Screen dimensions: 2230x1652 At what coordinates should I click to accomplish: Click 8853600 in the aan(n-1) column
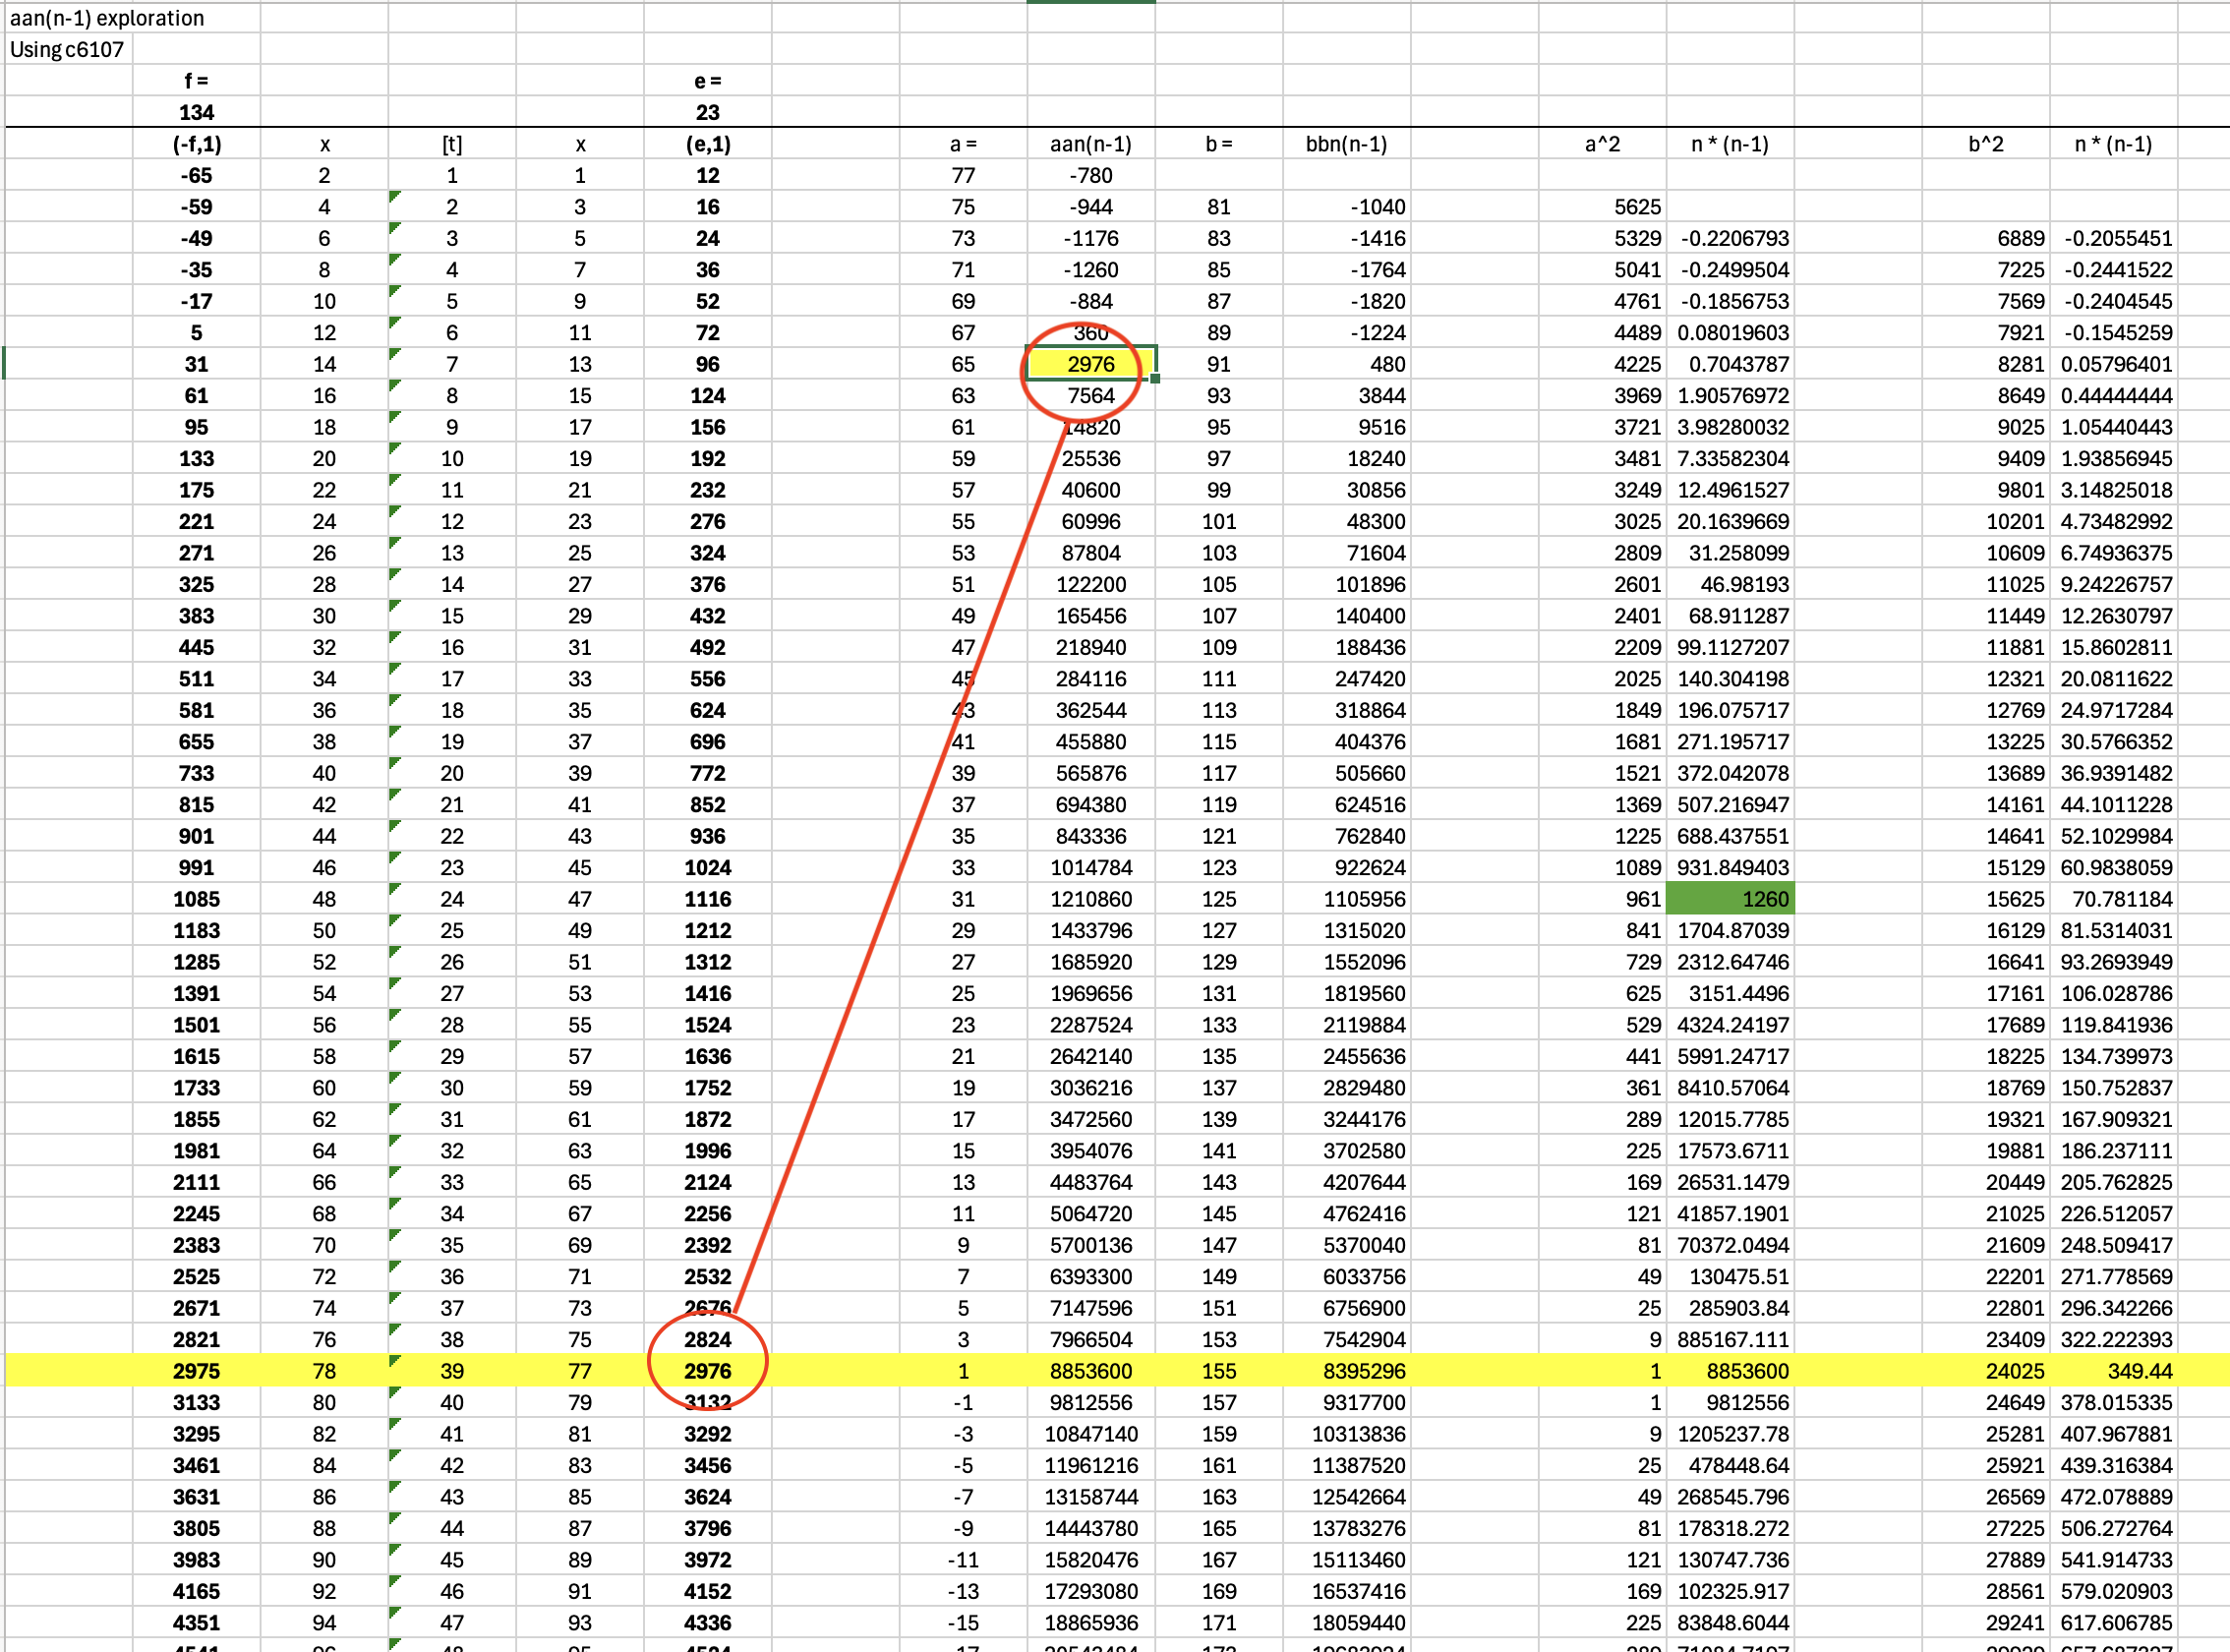click(x=1091, y=1371)
